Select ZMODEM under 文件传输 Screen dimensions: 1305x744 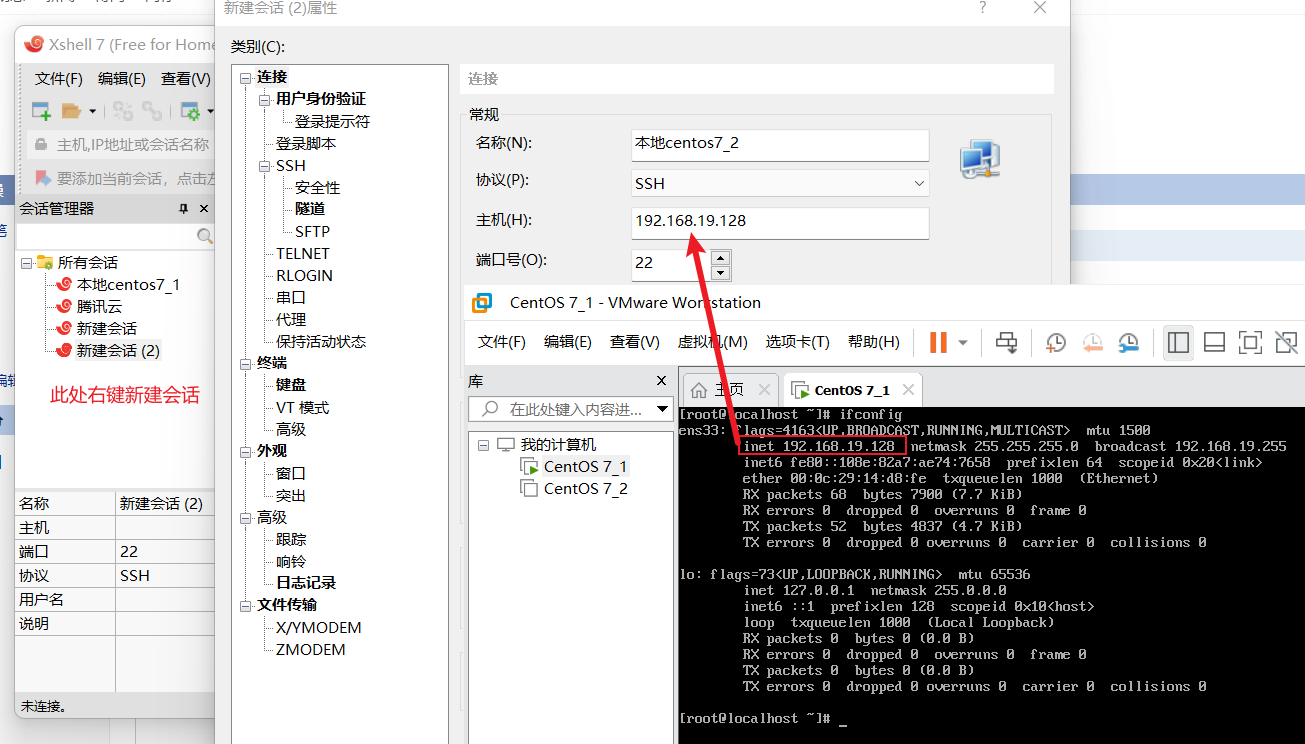[x=310, y=649]
